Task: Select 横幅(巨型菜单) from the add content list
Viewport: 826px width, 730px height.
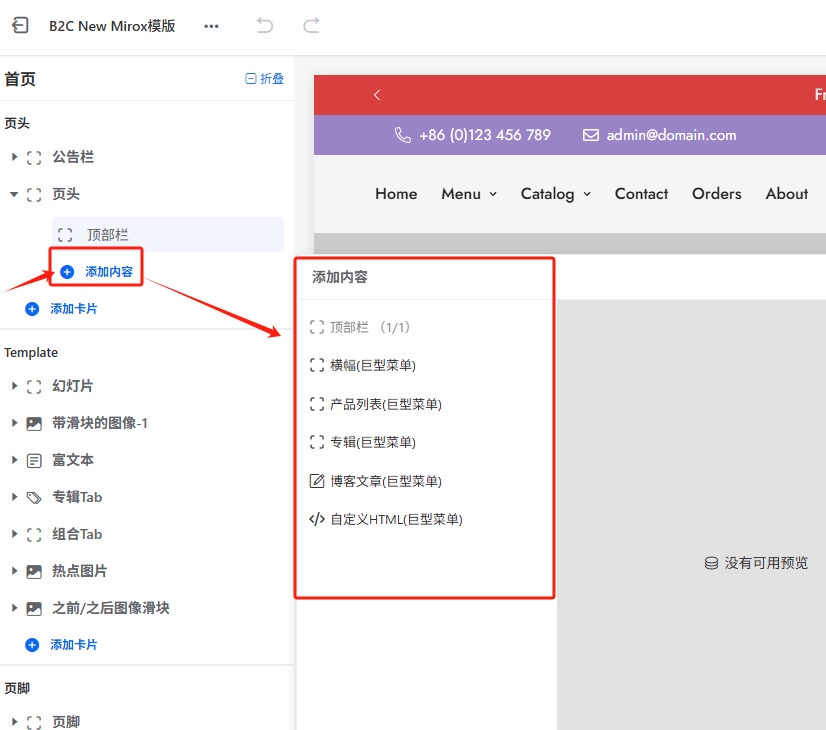Action: 372,366
